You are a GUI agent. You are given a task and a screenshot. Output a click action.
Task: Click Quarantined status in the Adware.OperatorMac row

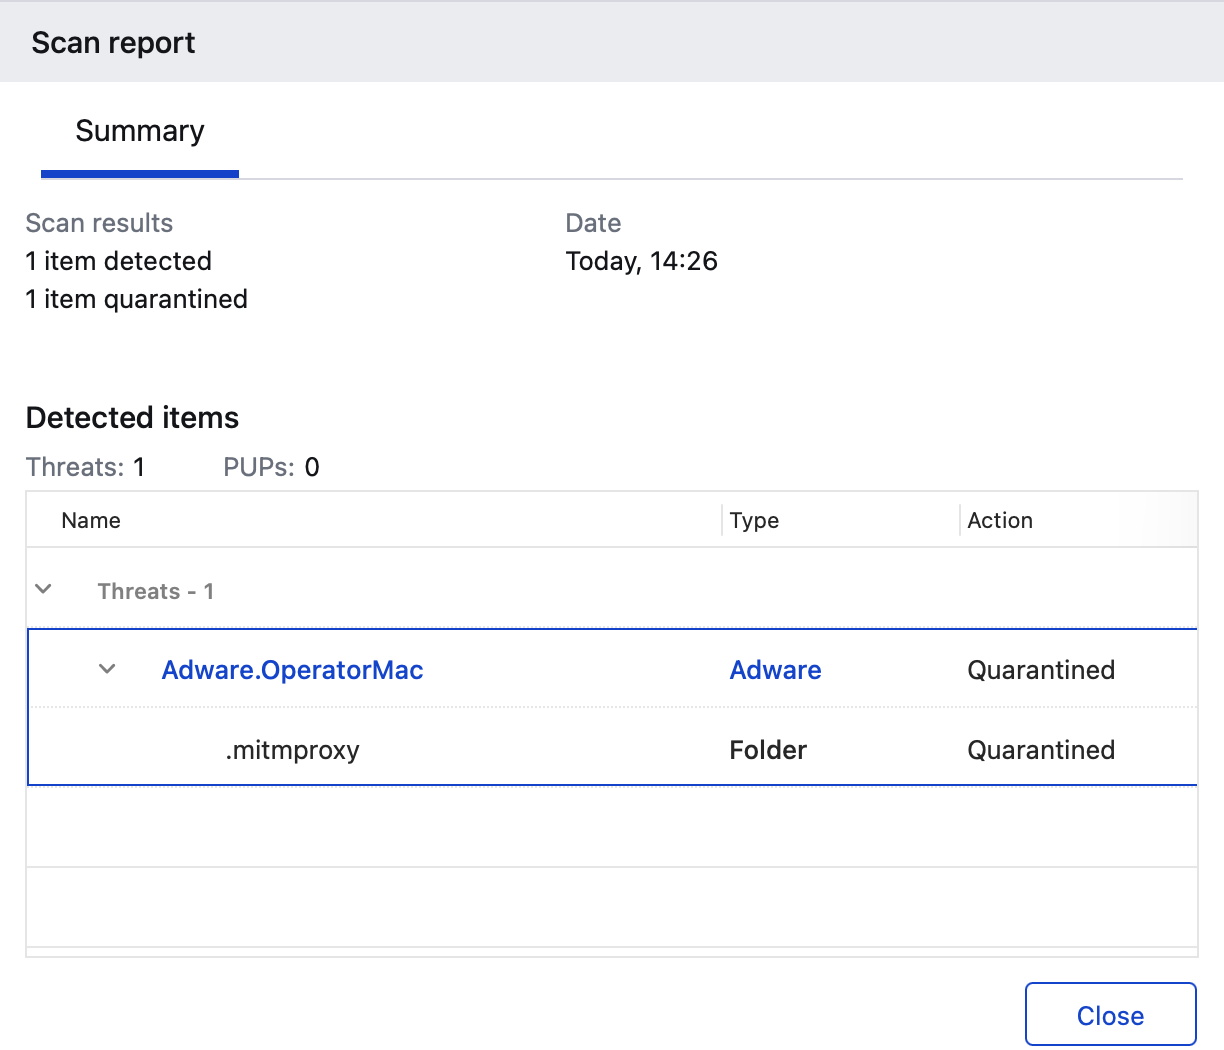tap(1041, 670)
